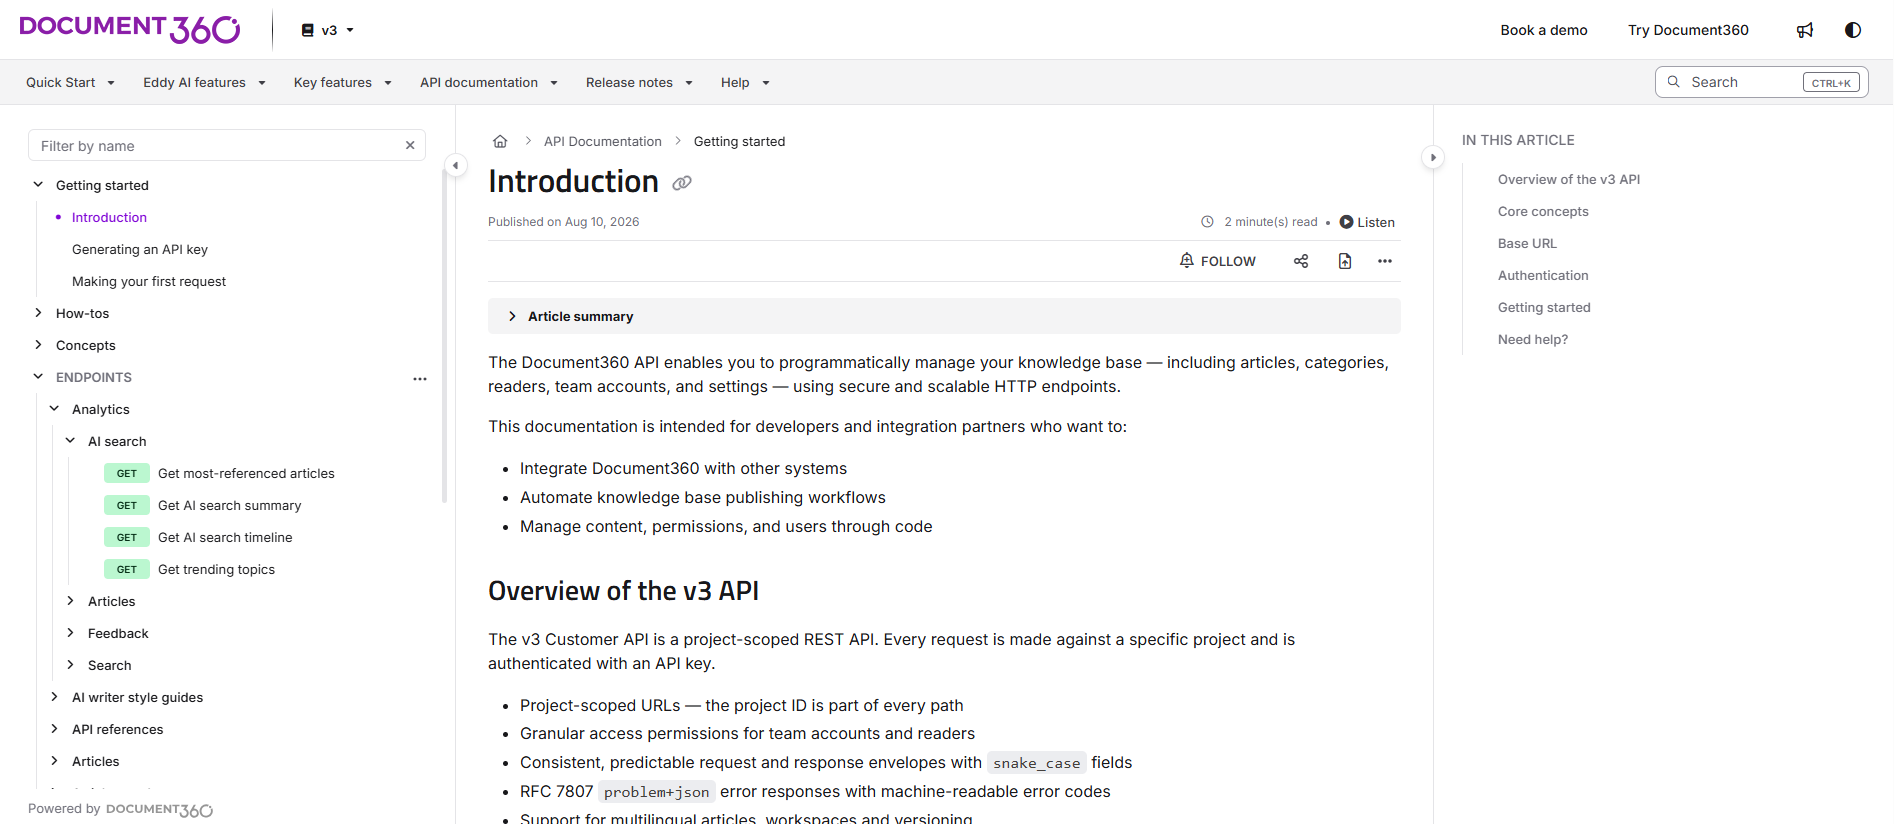Jump to Core concepts in article outline
Viewport: 1894px width, 824px height.
pos(1543,212)
